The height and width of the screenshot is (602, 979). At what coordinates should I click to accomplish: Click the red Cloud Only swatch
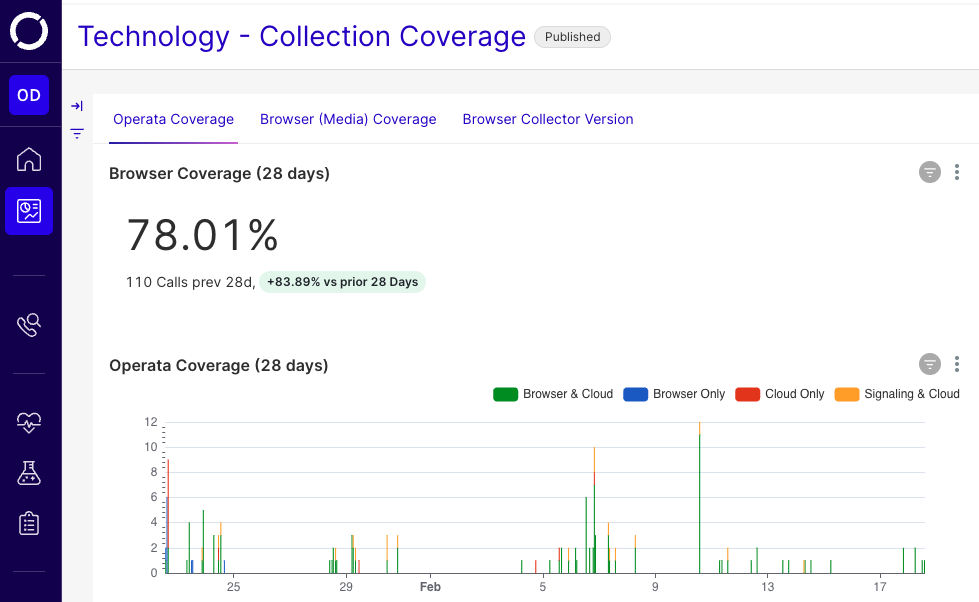coord(748,394)
